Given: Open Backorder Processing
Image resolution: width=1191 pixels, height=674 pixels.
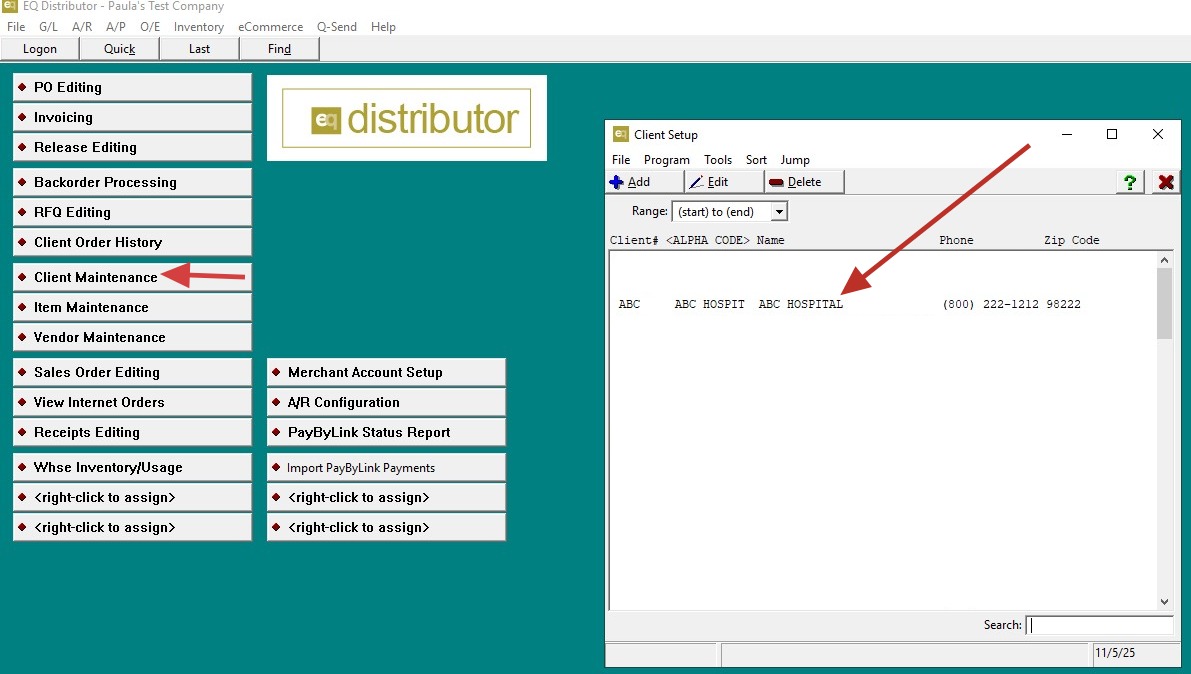Looking at the screenshot, I should click(132, 182).
